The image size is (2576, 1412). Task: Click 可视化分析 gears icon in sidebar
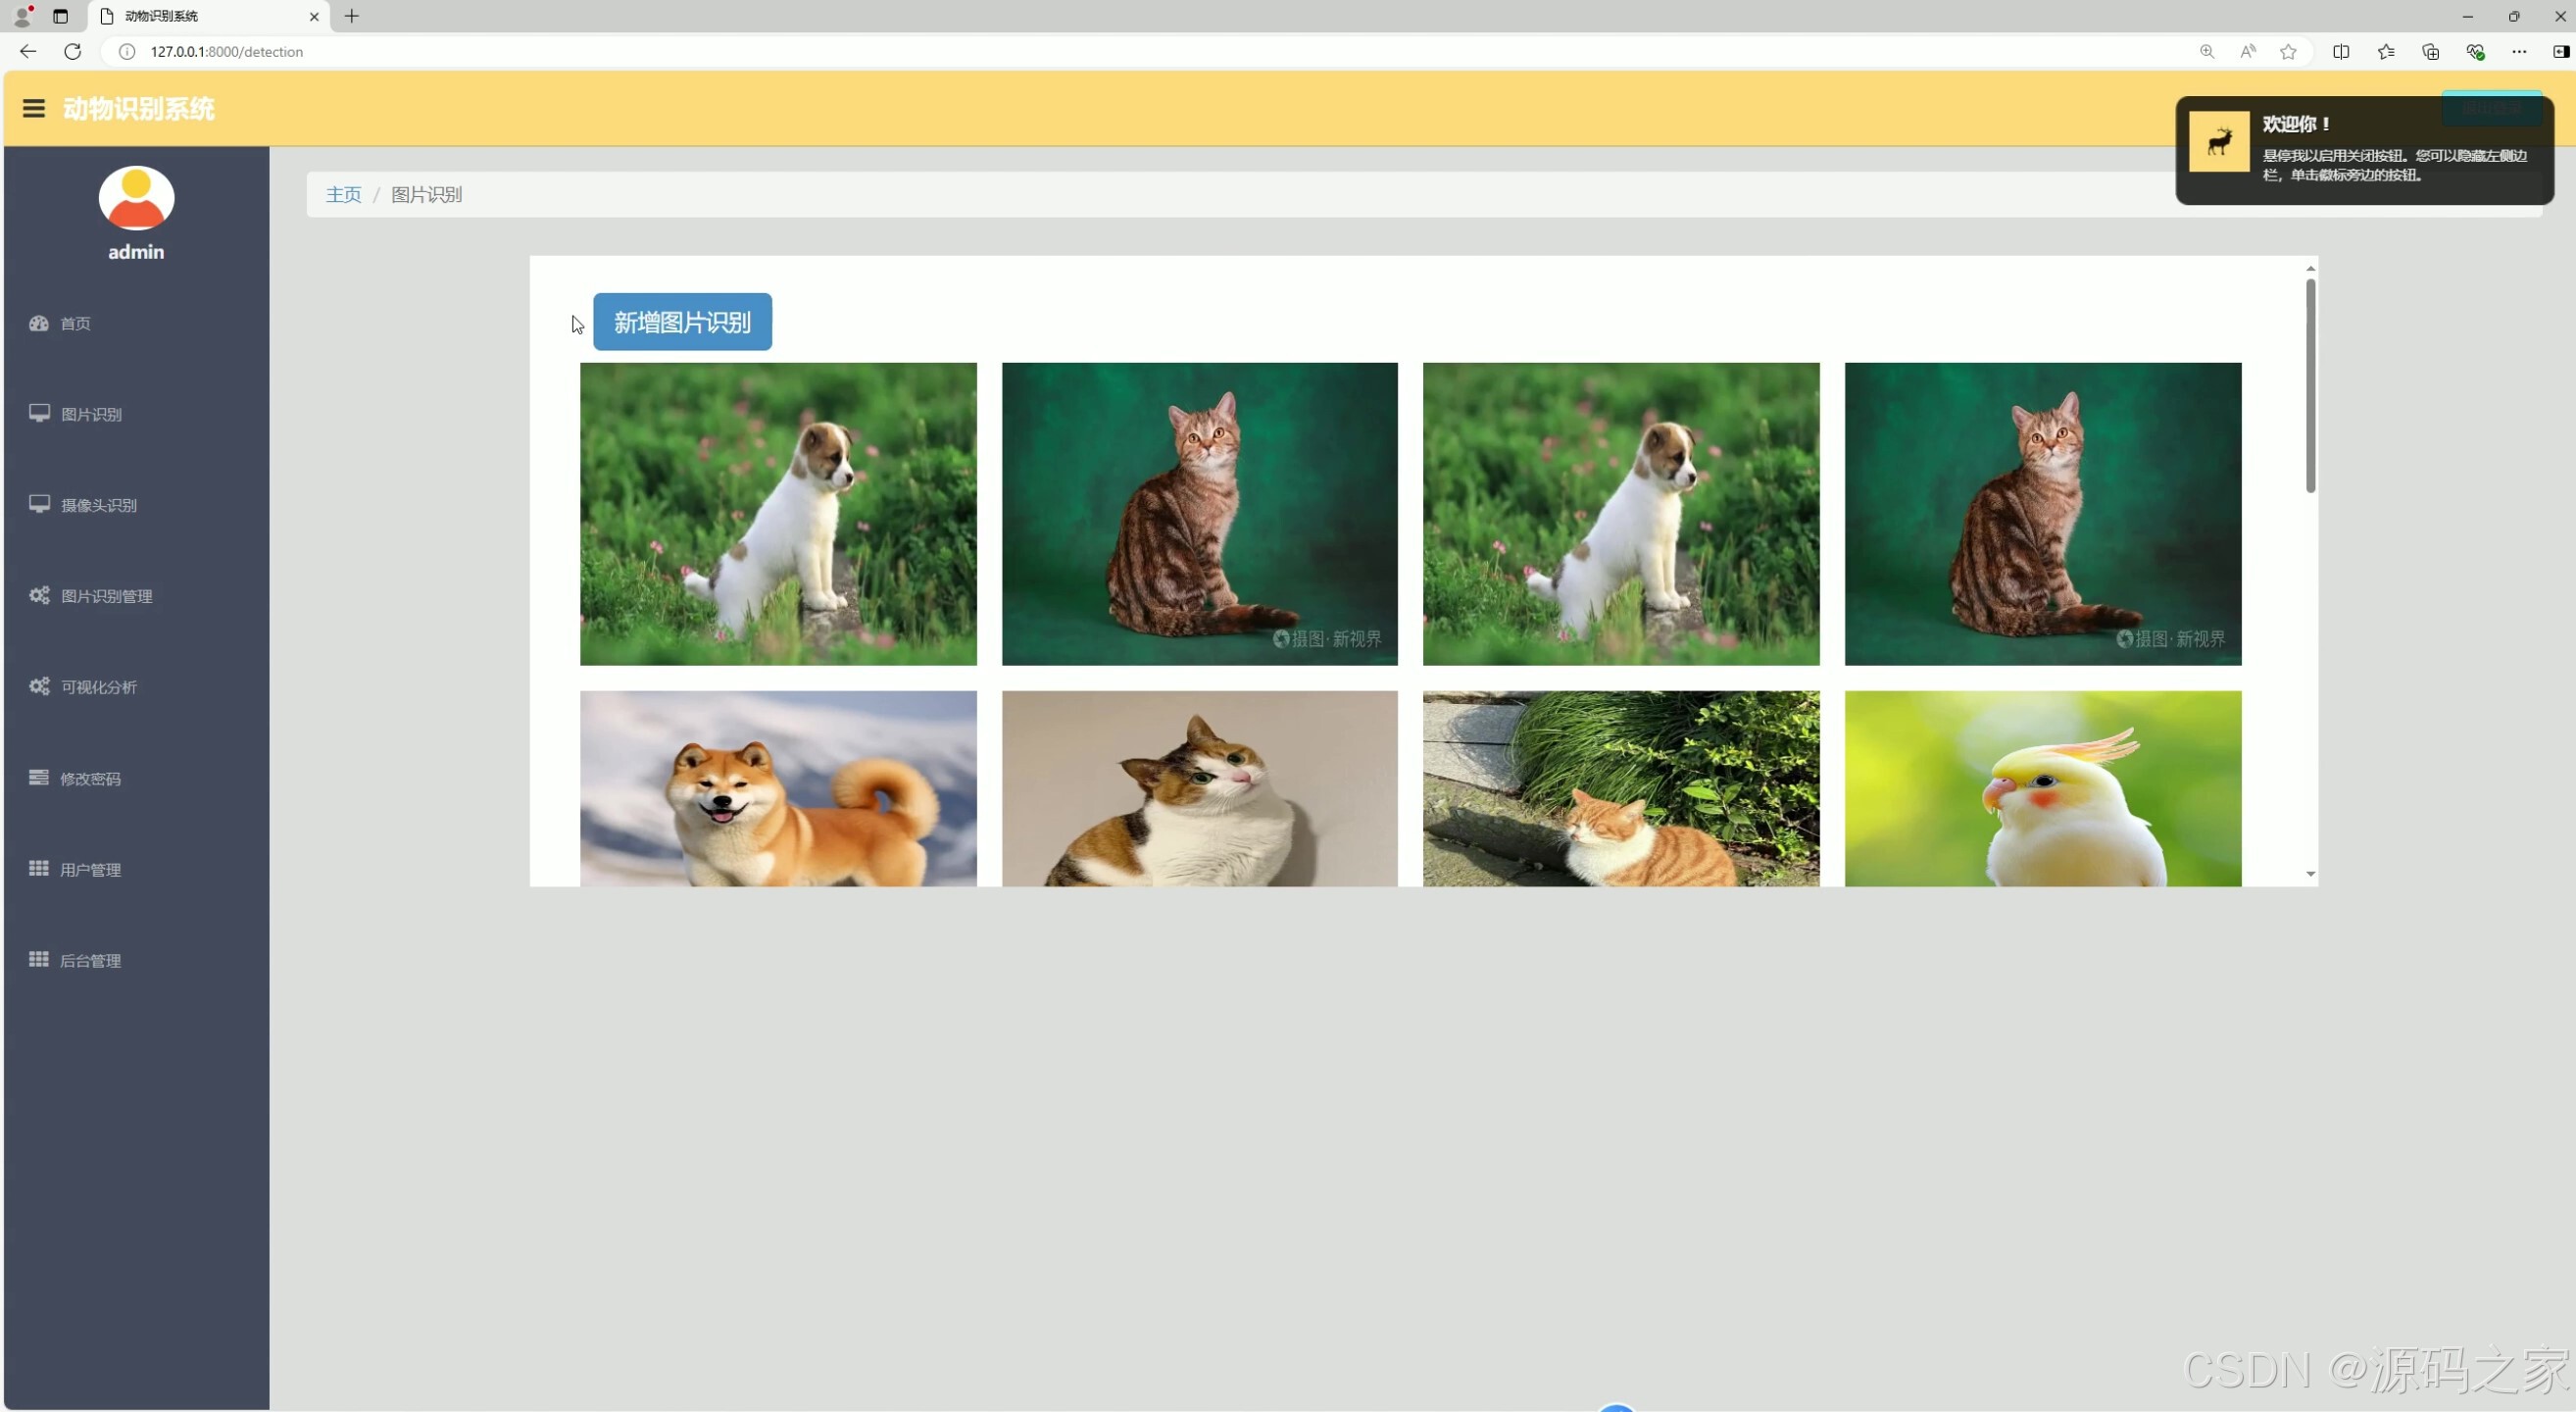click(x=39, y=686)
